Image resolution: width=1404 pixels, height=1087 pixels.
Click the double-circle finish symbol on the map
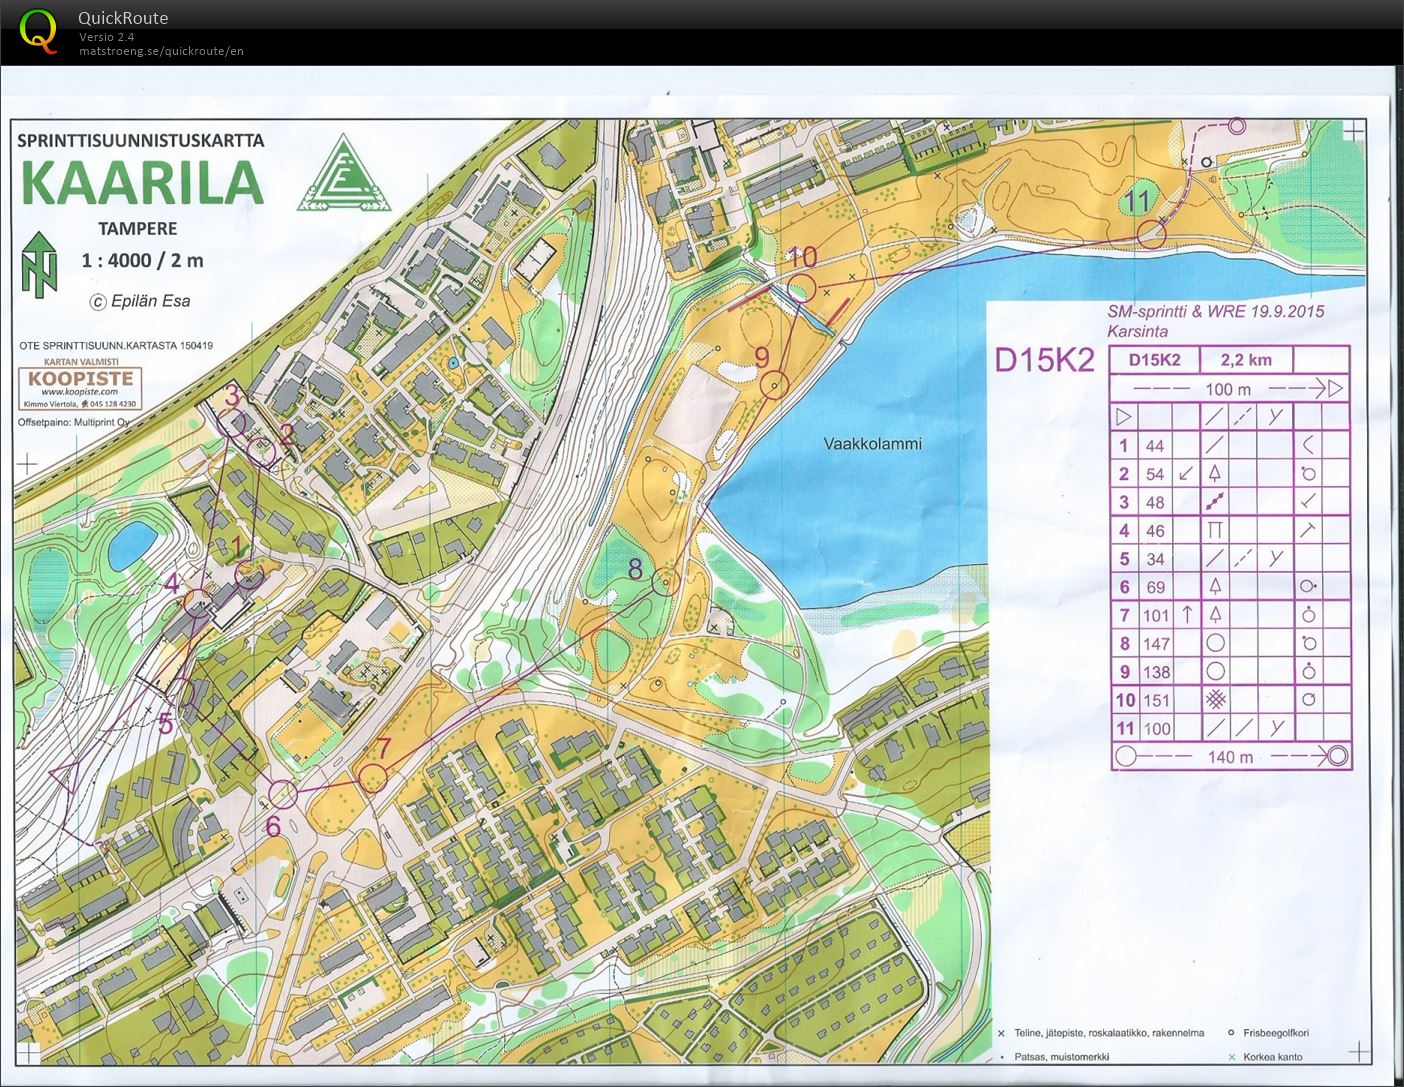[x=1236, y=126]
